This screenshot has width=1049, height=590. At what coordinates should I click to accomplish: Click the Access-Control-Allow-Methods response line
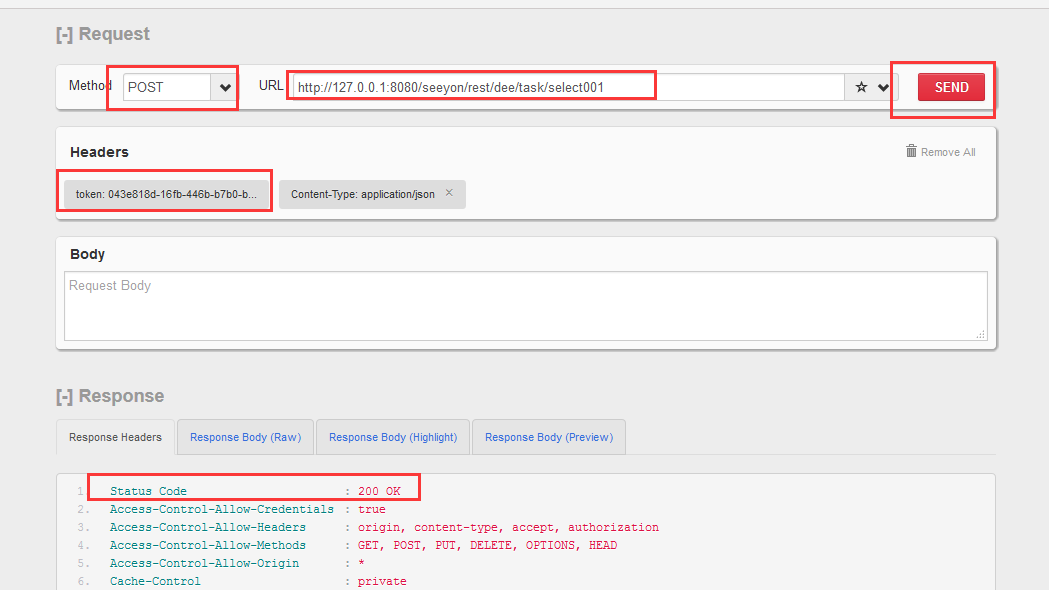363,545
